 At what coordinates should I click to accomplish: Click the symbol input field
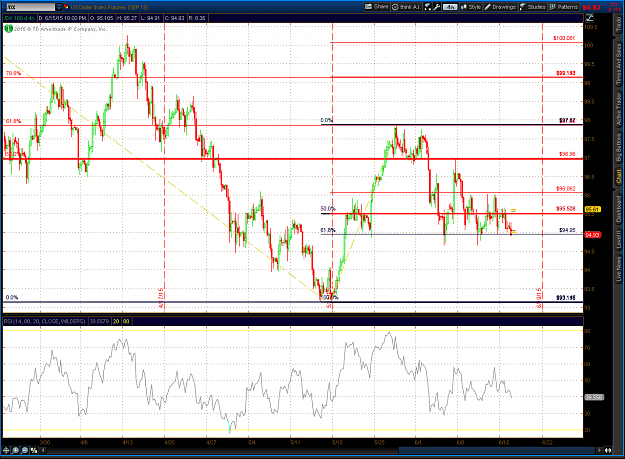point(30,7)
